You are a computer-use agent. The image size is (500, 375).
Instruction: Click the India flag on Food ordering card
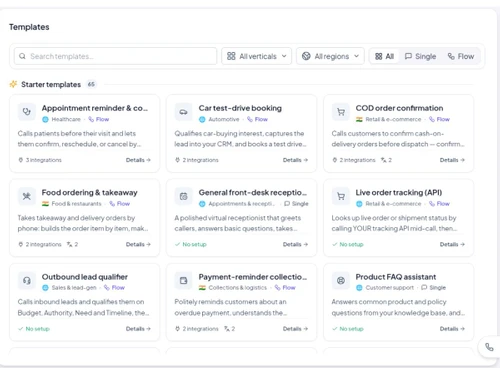(45, 204)
